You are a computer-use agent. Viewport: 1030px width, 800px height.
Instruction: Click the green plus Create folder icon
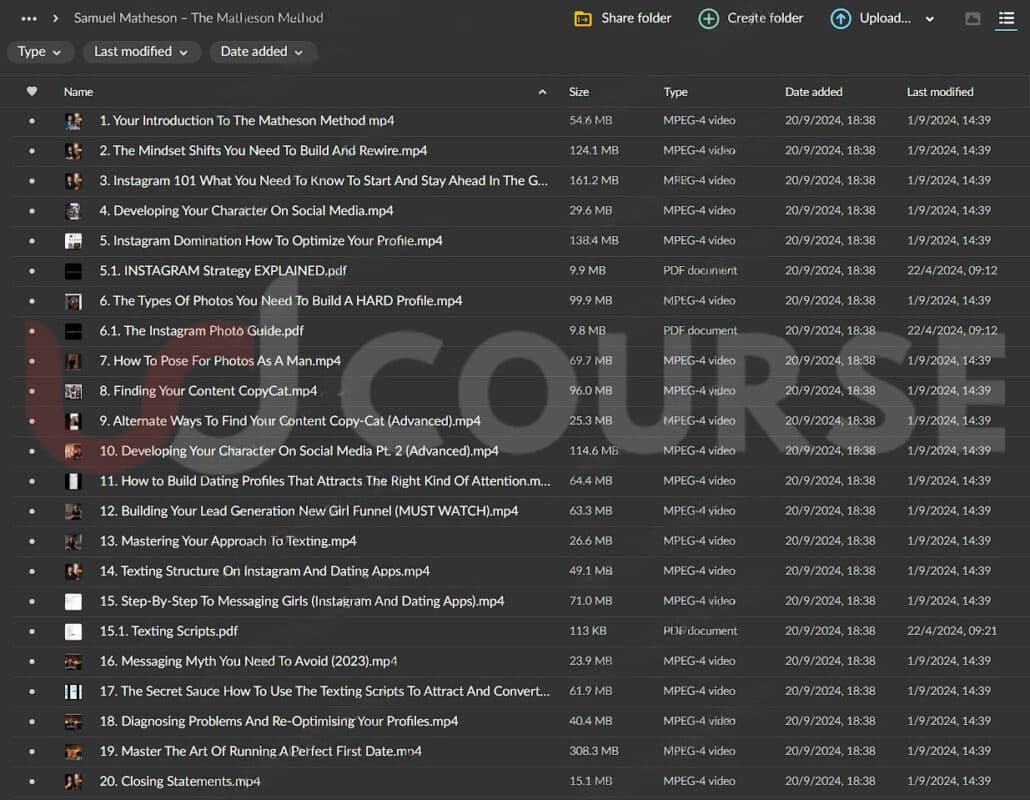[708, 18]
